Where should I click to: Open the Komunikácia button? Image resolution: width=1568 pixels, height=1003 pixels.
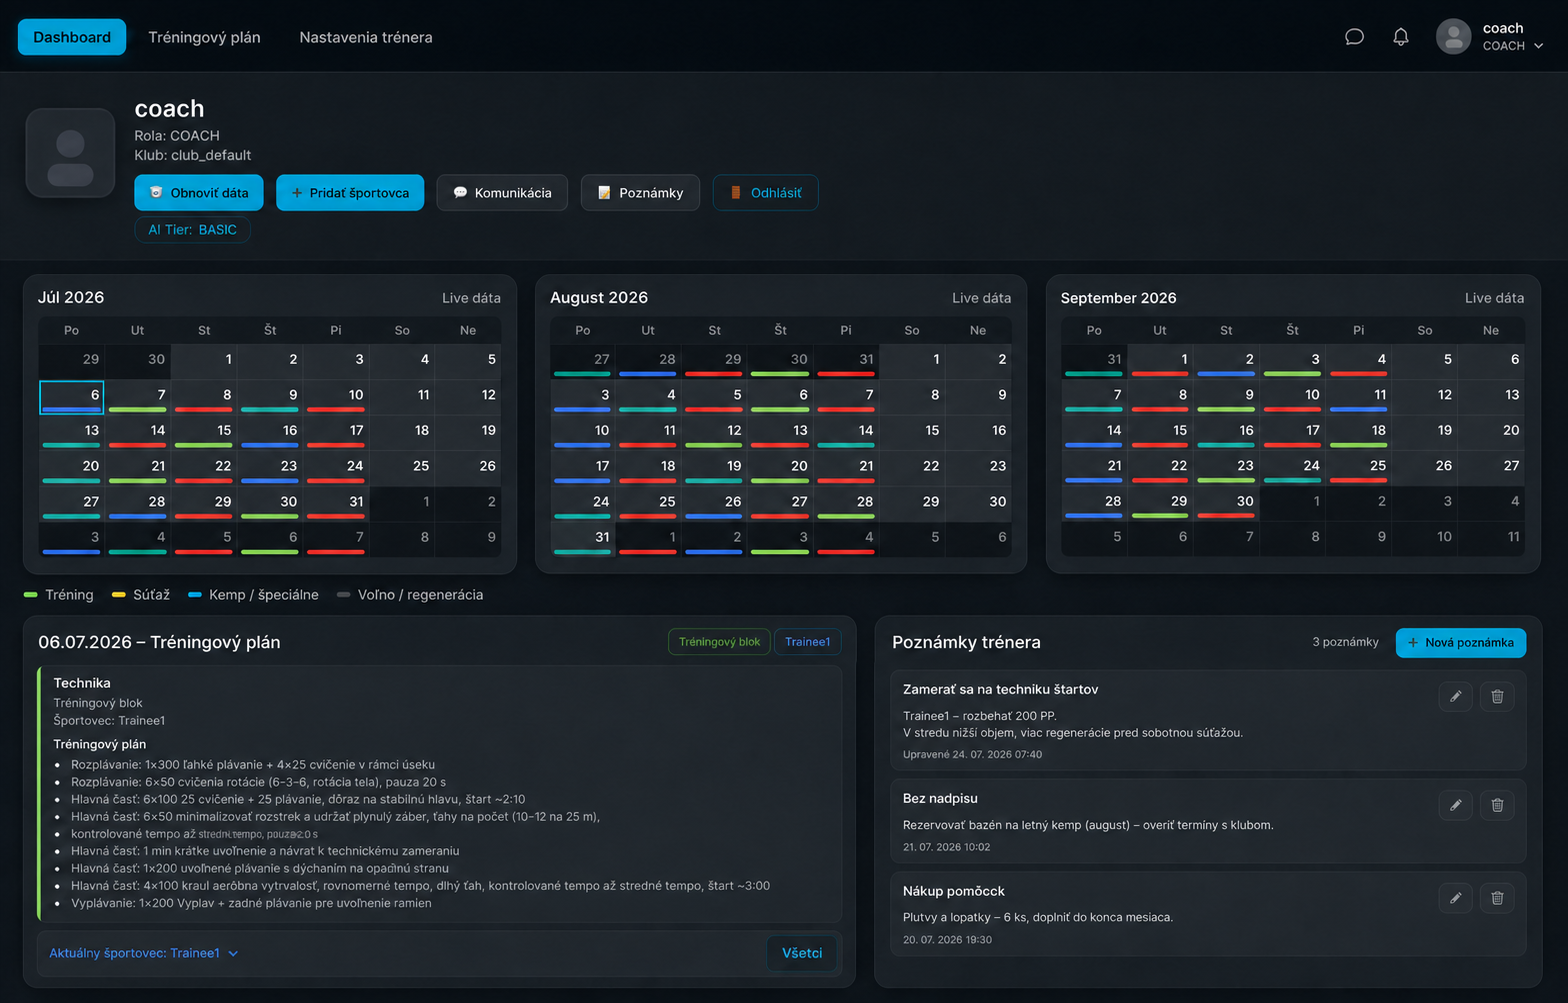click(x=502, y=193)
